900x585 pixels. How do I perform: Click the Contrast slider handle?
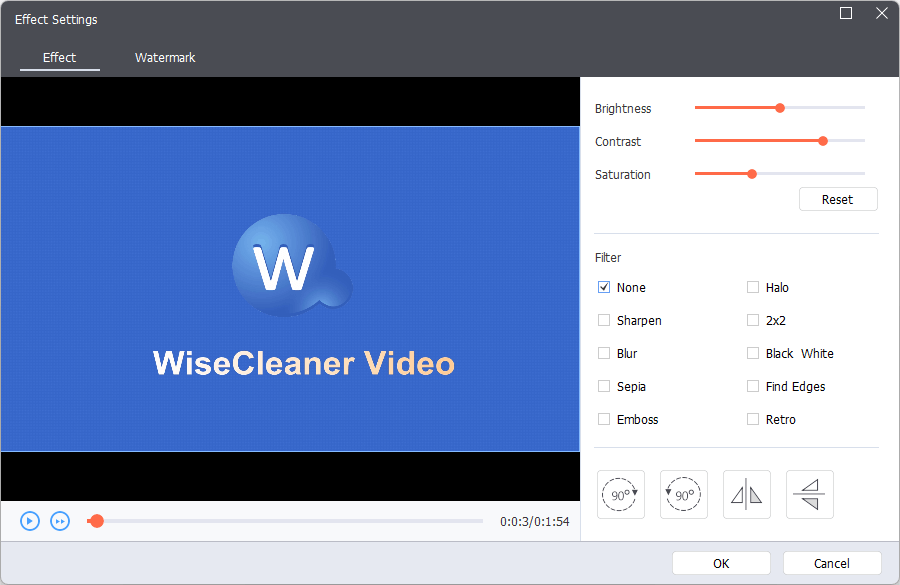click(823, 141)
